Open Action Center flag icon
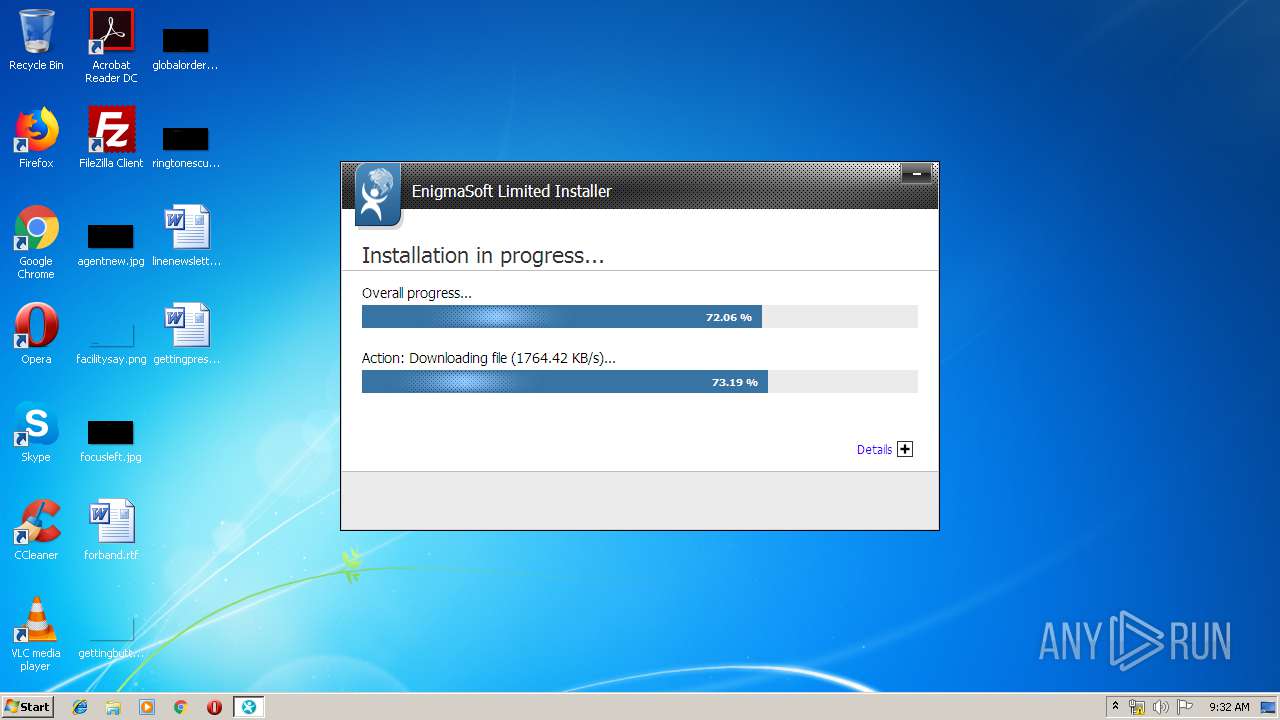The height and width of the screenshot is (720, 1280). click(x=1185, y=707)
